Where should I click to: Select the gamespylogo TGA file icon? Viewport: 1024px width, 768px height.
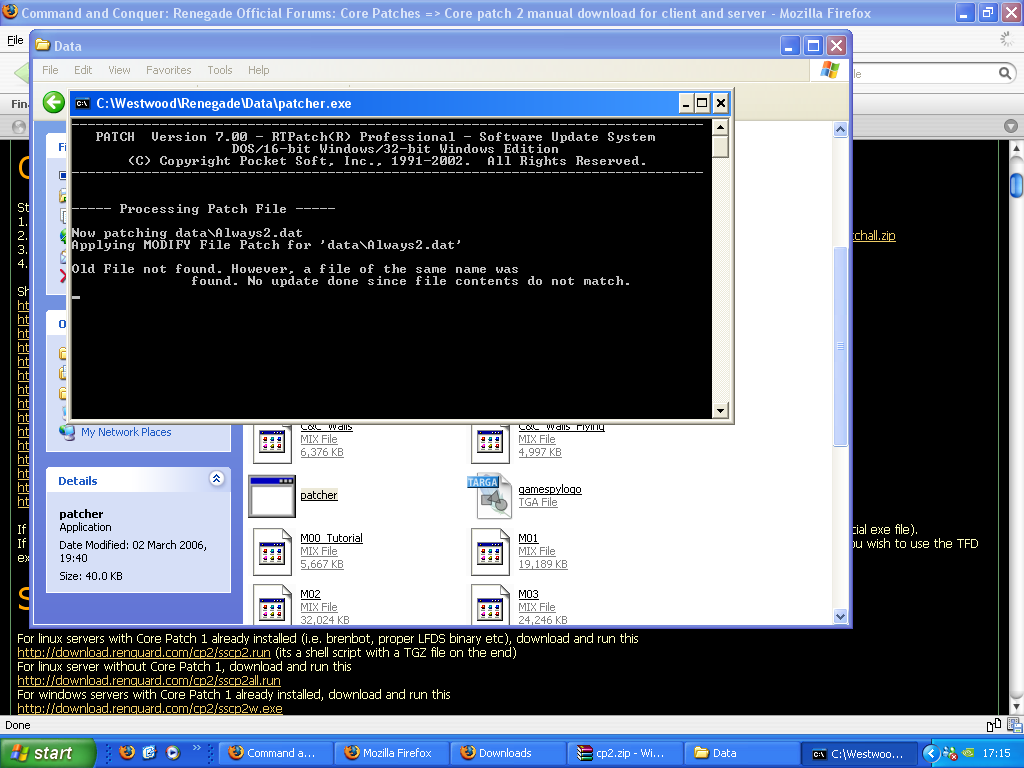[489, 496]
